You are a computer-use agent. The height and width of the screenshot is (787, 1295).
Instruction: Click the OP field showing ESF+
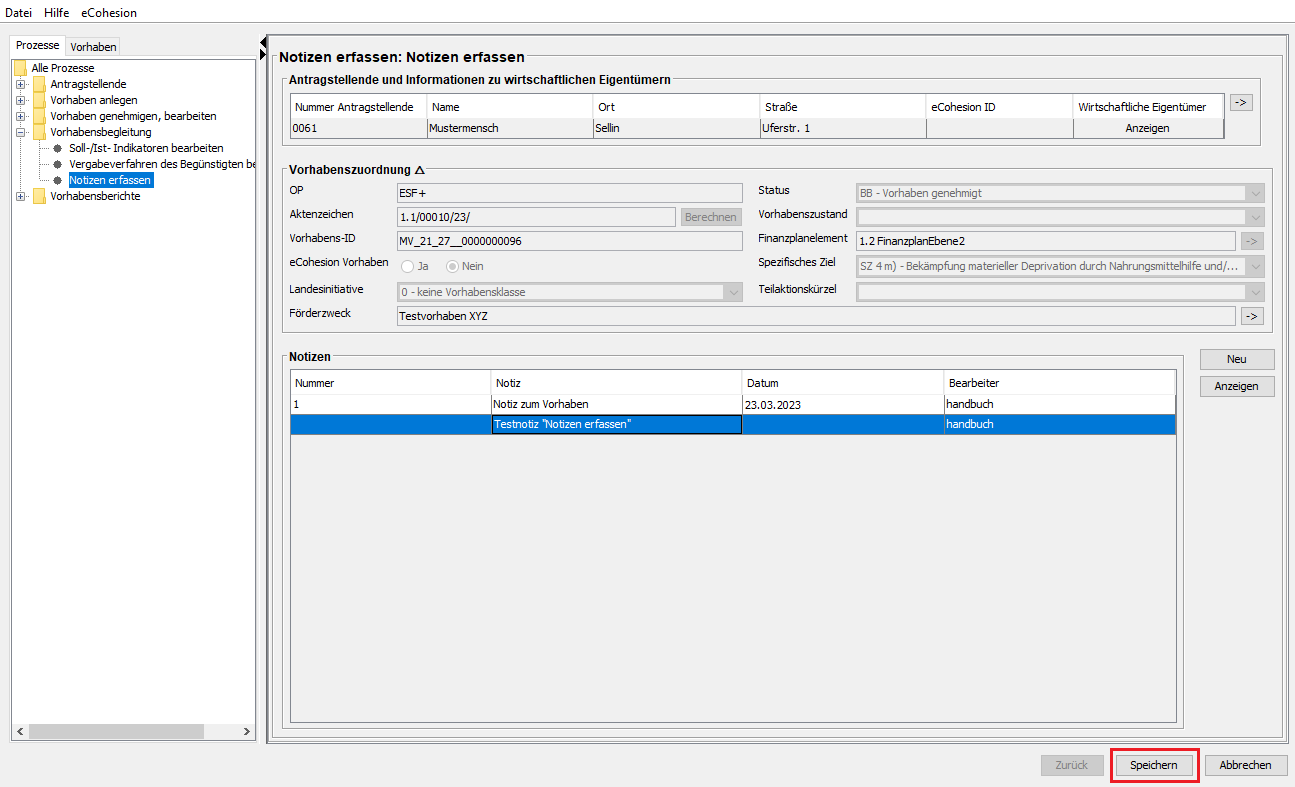point(569,193)
